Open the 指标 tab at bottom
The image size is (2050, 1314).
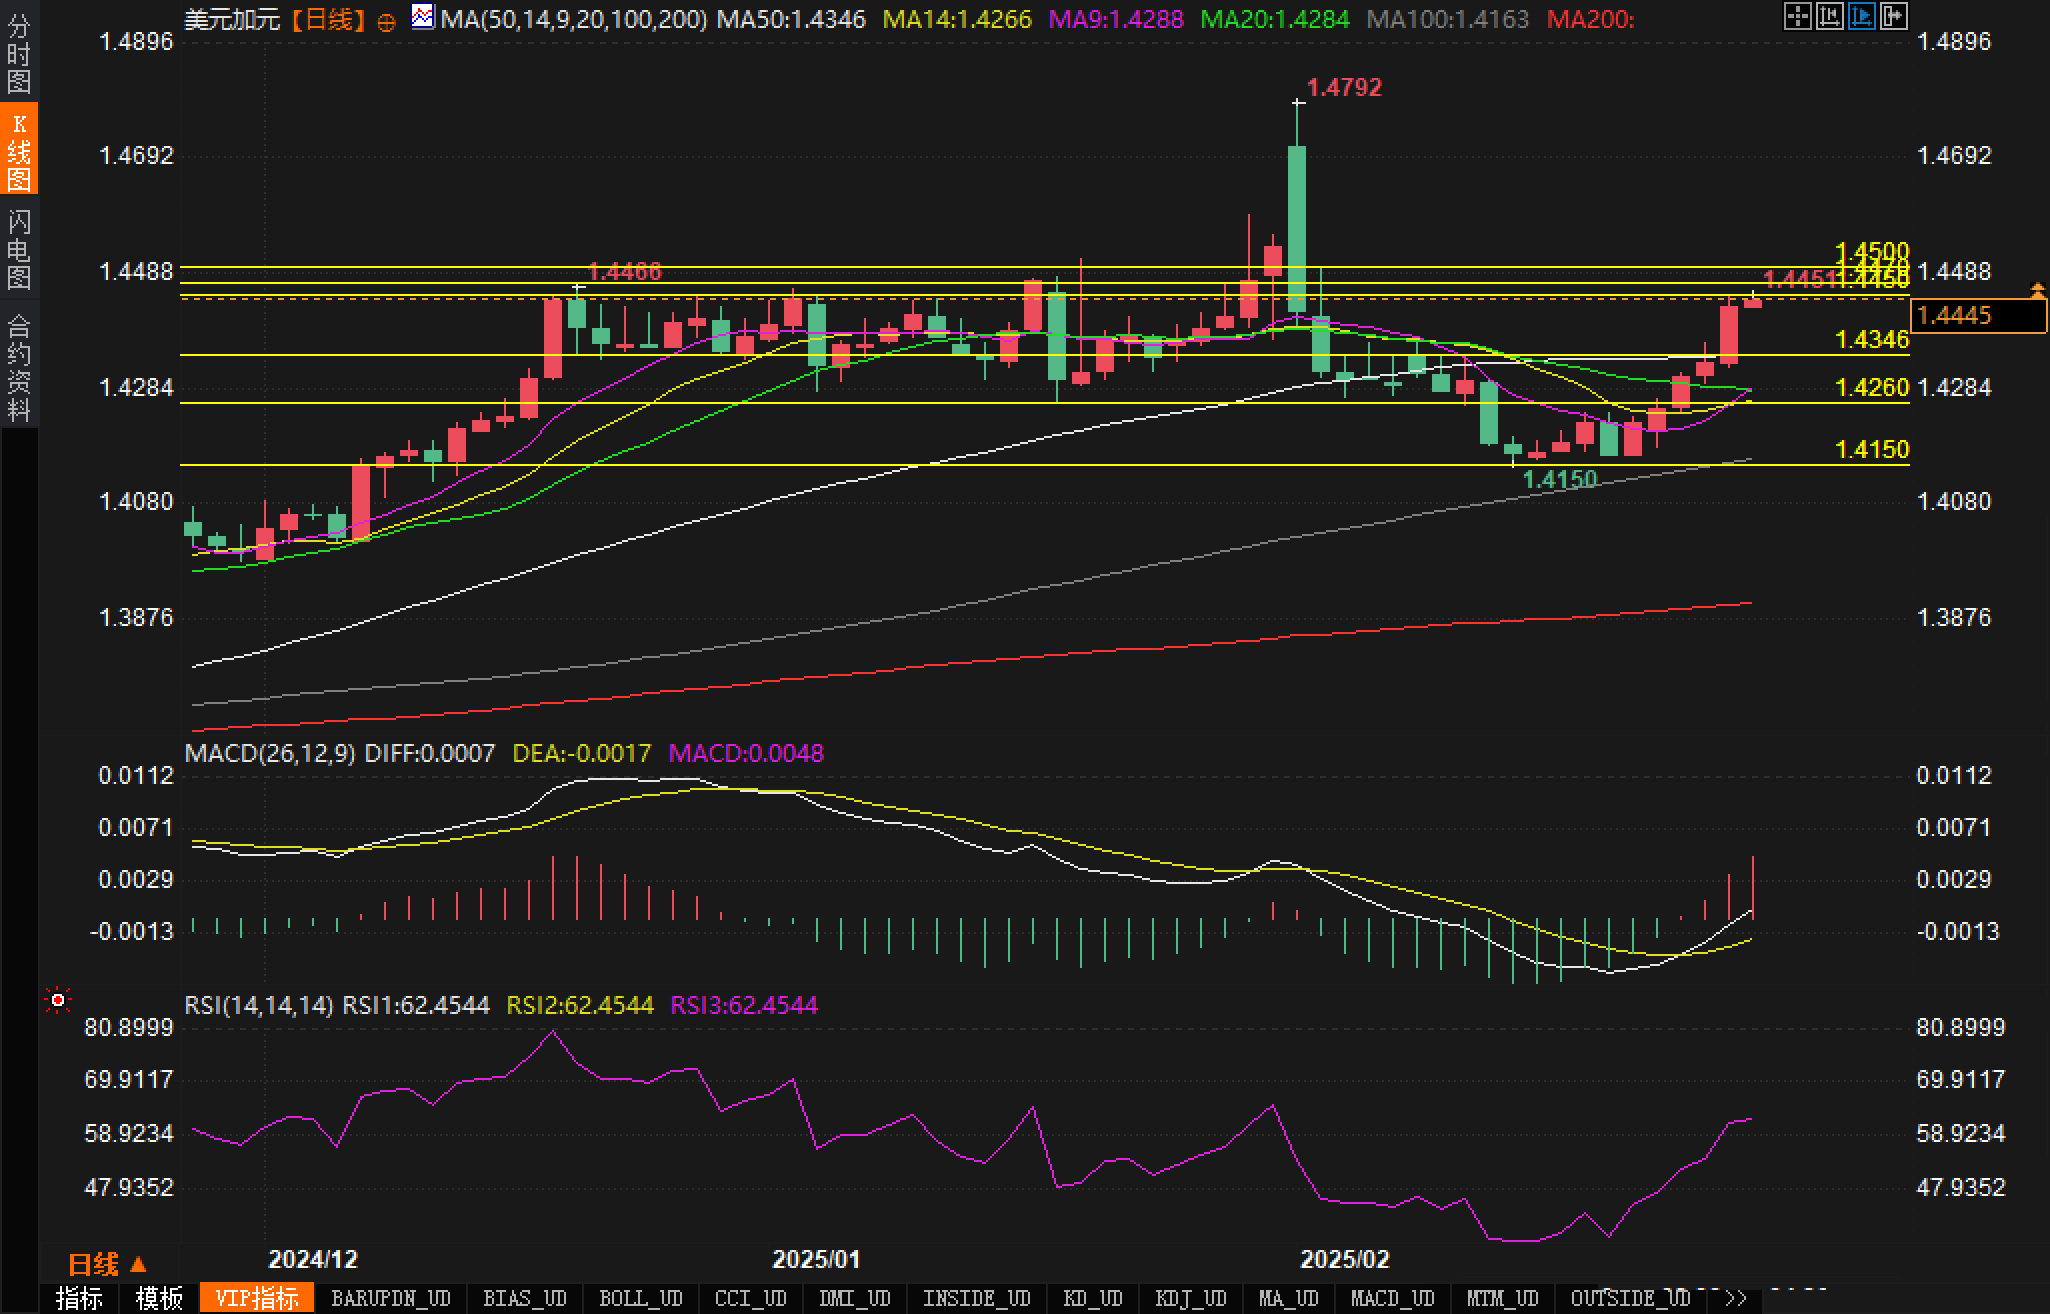coord(79,1299)
